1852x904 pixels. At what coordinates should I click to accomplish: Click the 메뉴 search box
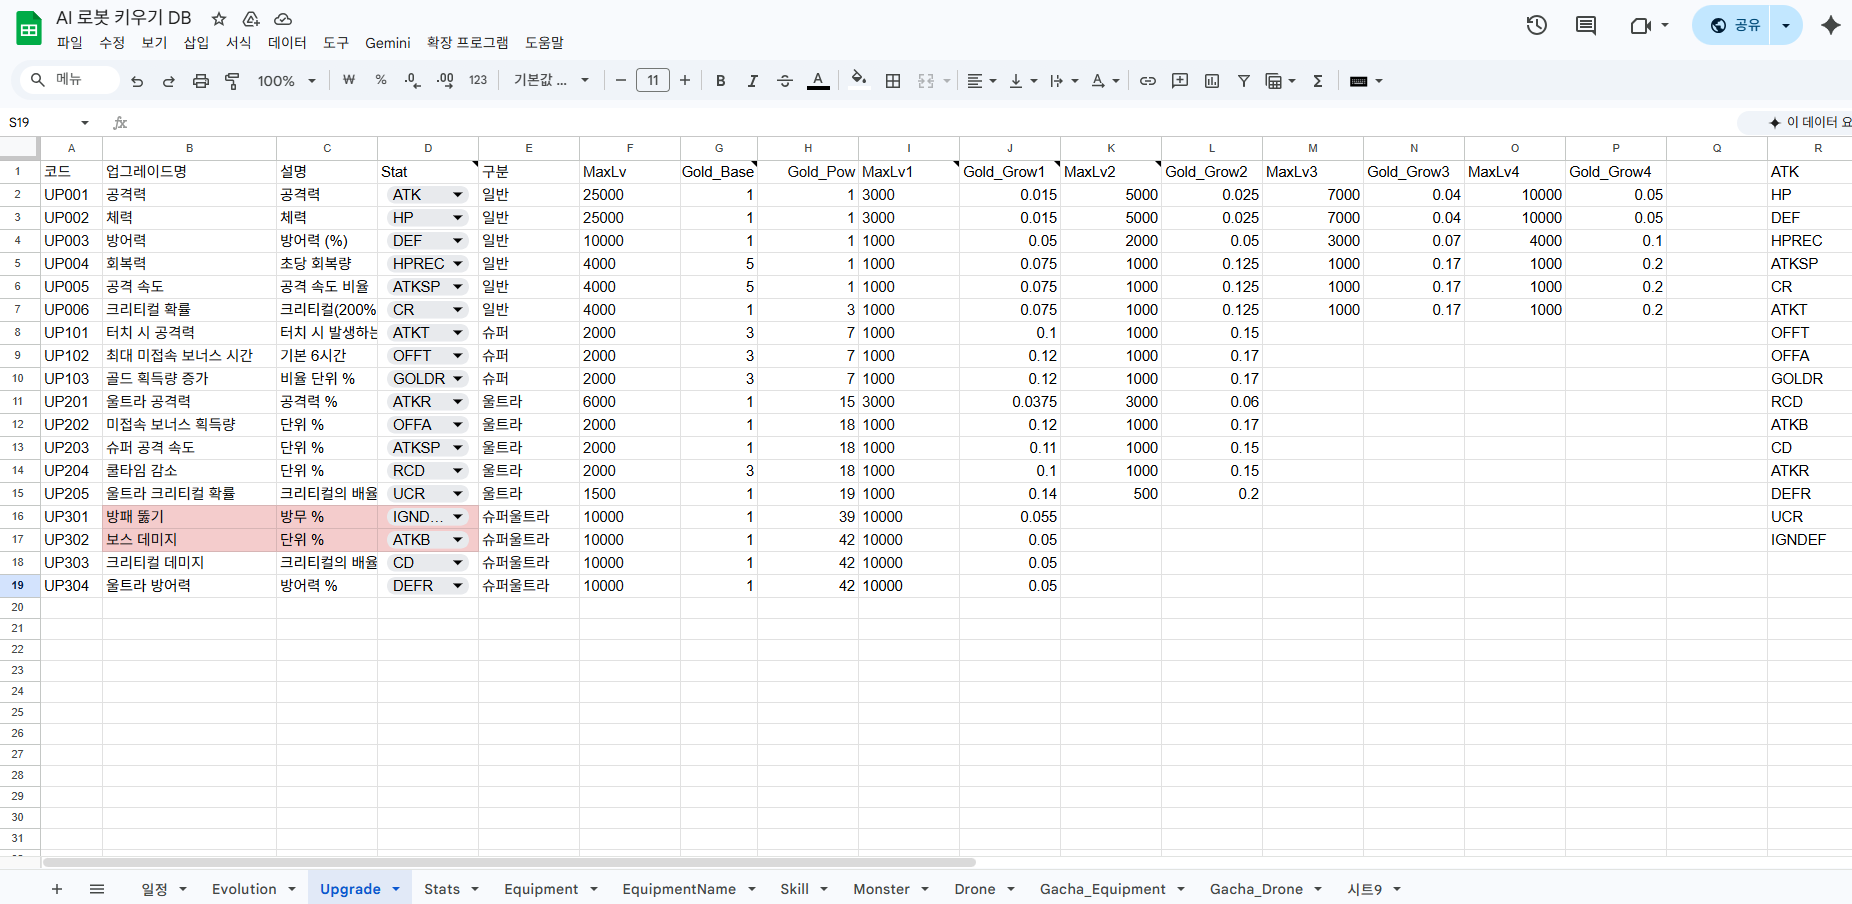68,80
